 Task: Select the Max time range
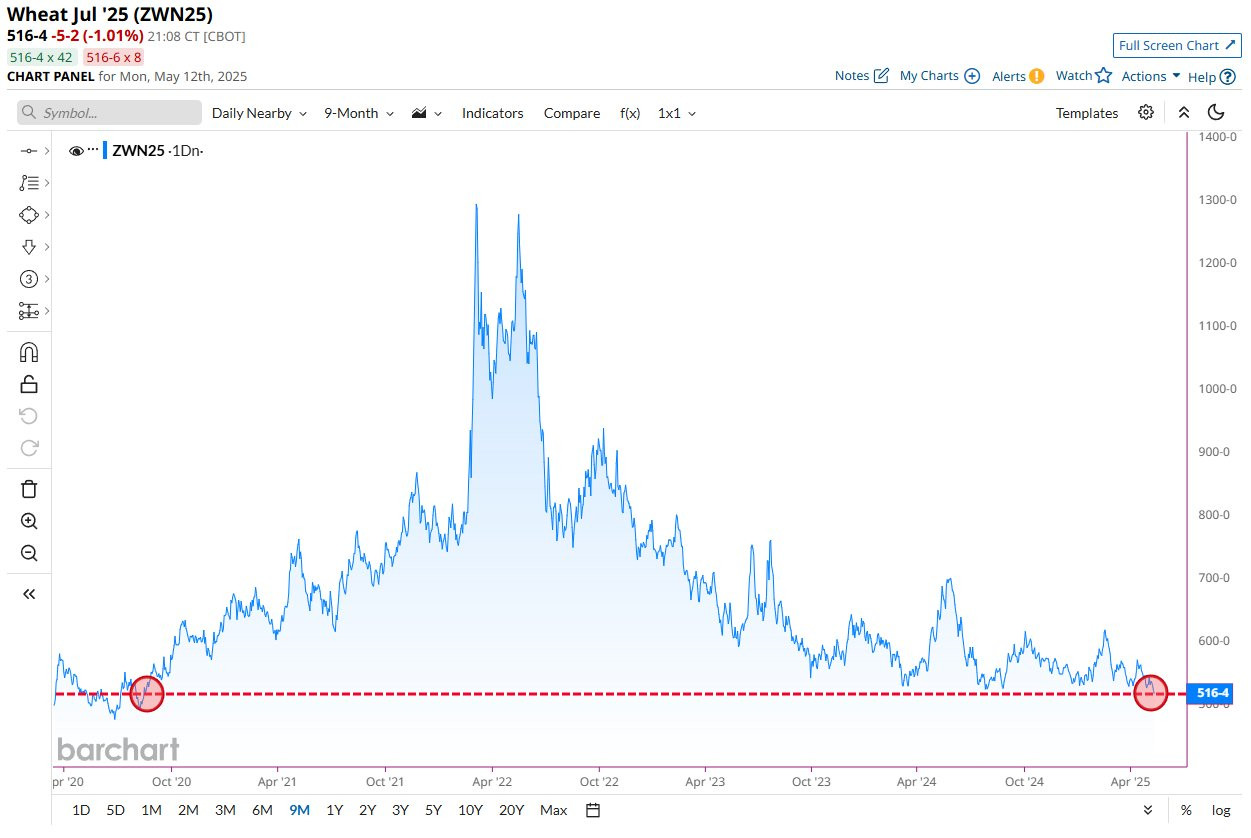click(553, 810)
